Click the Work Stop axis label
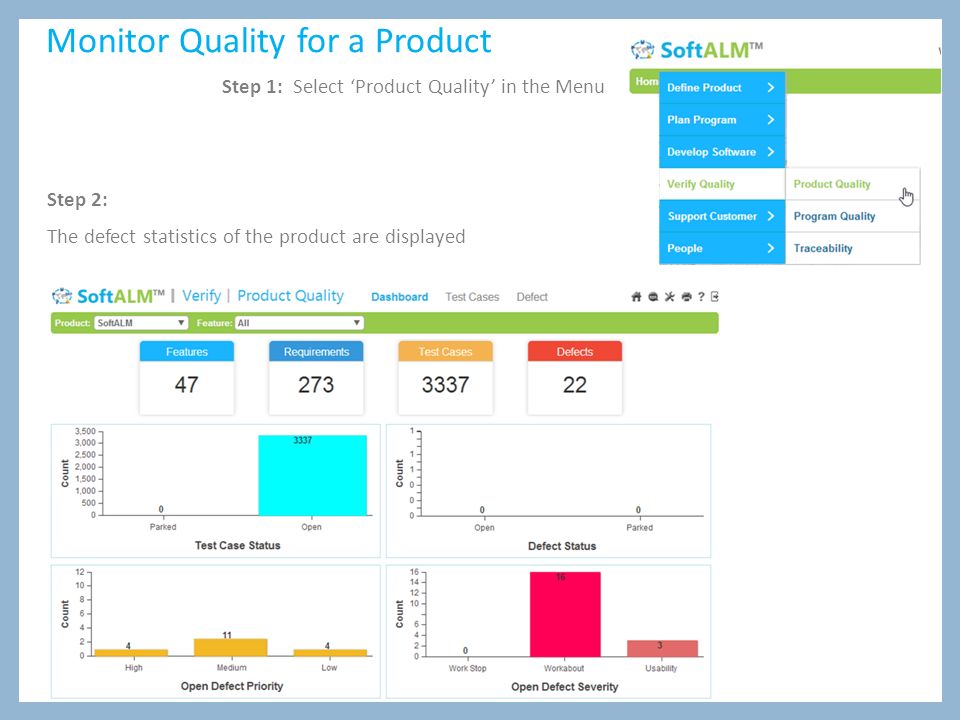Image resolution: width=960 pixels, height=720 pixels. (467, 668)
